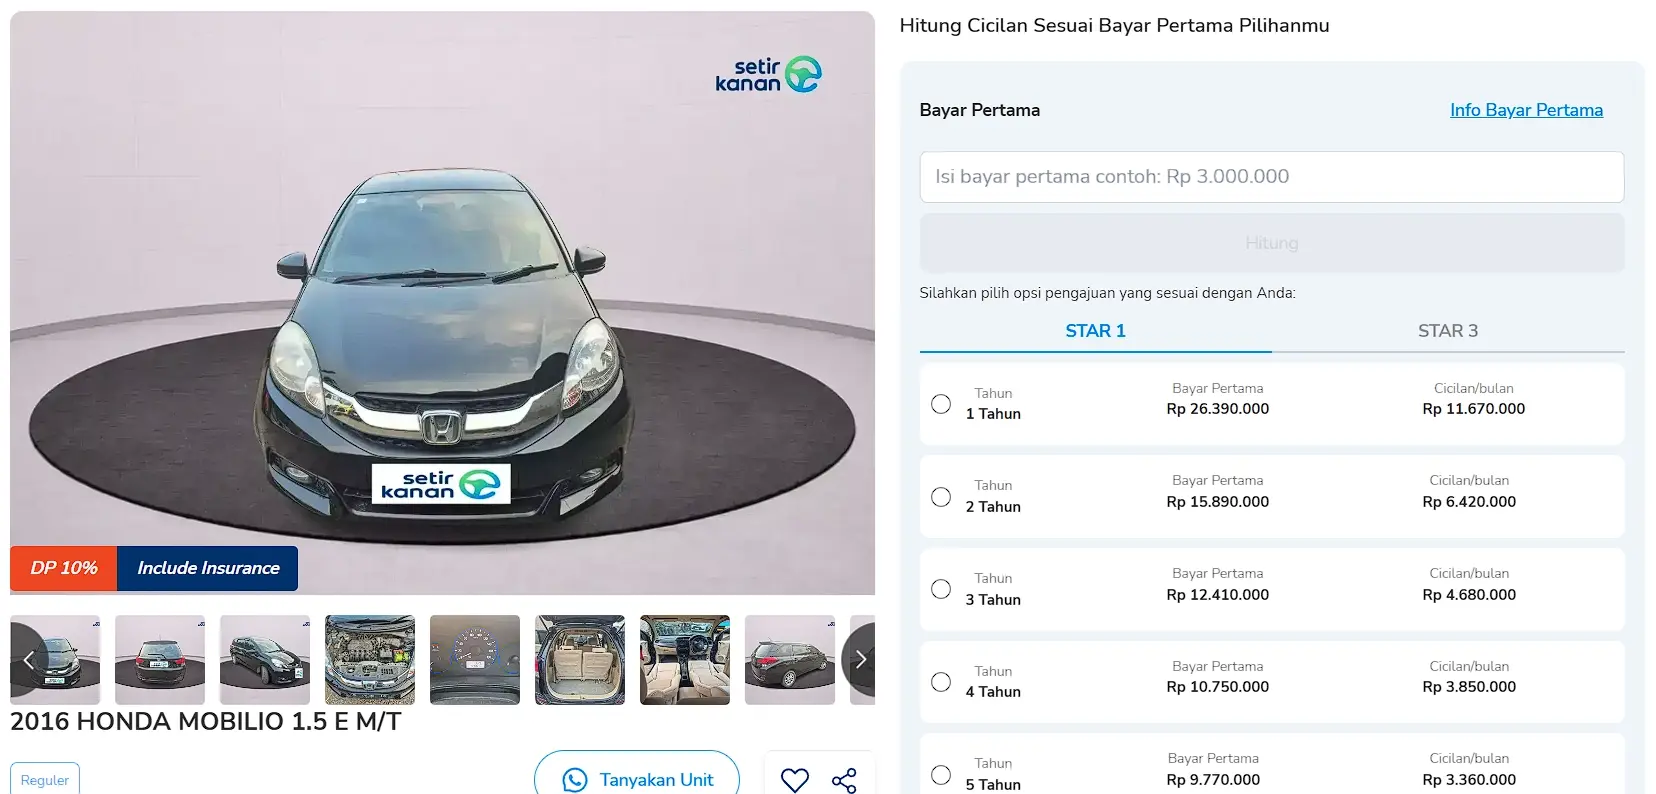Open the Info Bayar Pertama link
Screen dimensions: 1656x794
pyautogui.click(x=1526, y=110)
